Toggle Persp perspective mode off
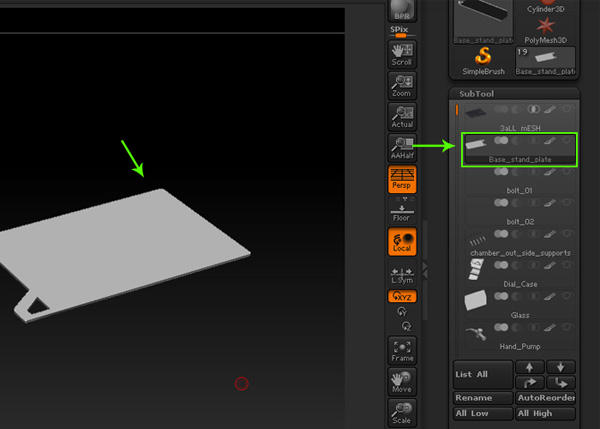Viewport: 600px width, 429px height. point(402,180)
